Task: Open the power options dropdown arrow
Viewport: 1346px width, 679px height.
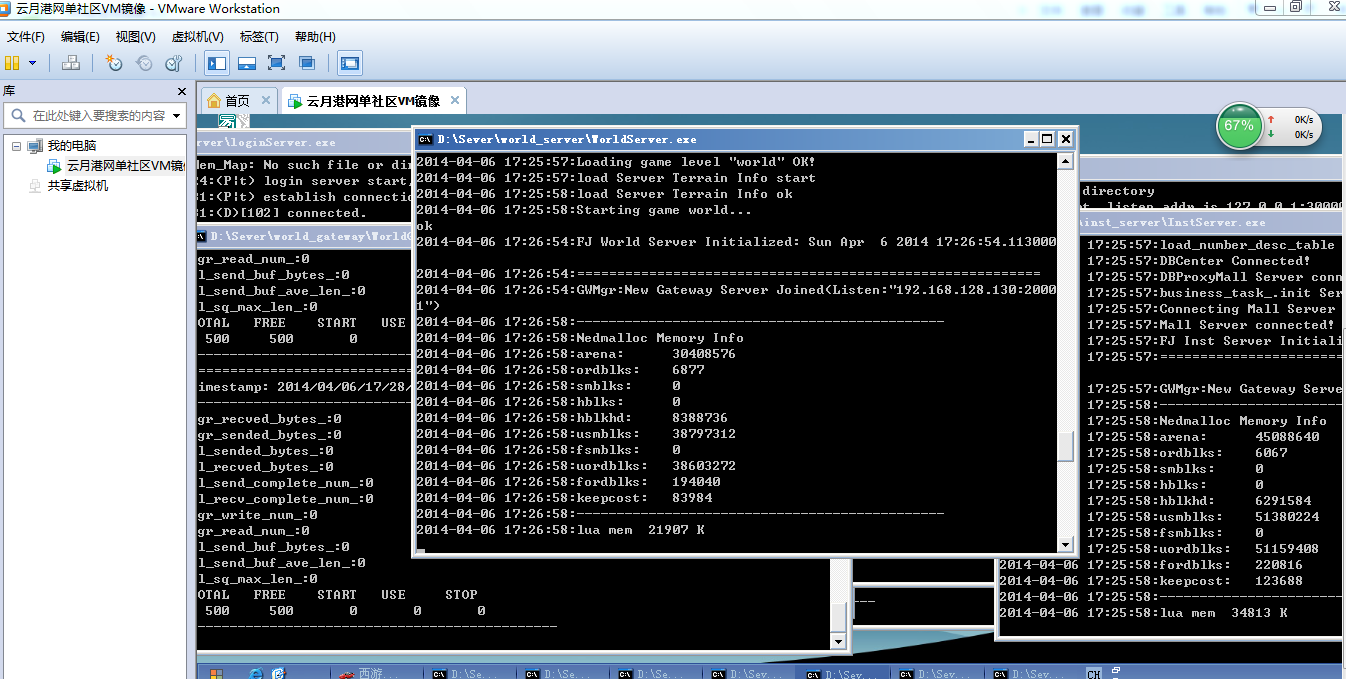Action: (x=32, y=63)
